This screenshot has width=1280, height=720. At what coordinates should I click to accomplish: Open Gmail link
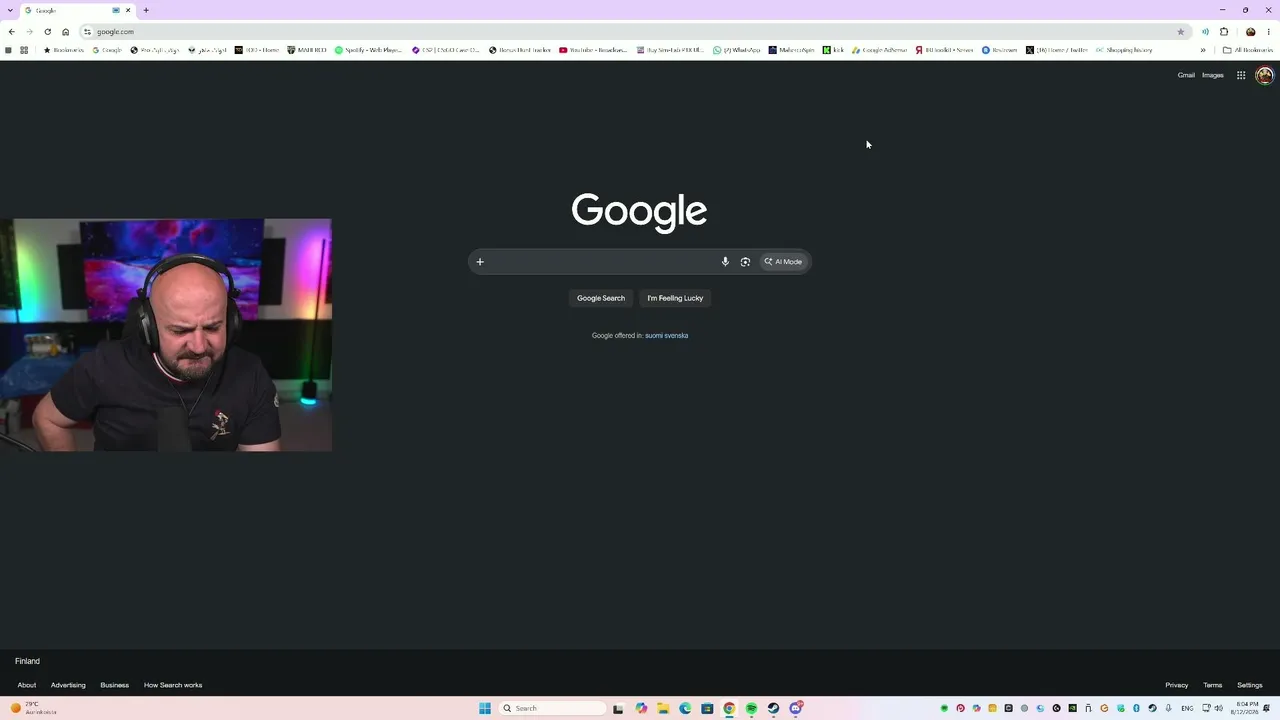click(x=1186, y=75)
